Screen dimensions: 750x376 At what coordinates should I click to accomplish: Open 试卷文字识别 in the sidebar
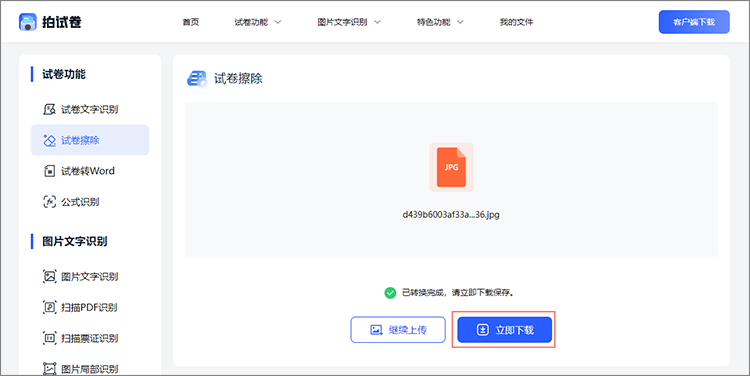[x=90, y=109]
